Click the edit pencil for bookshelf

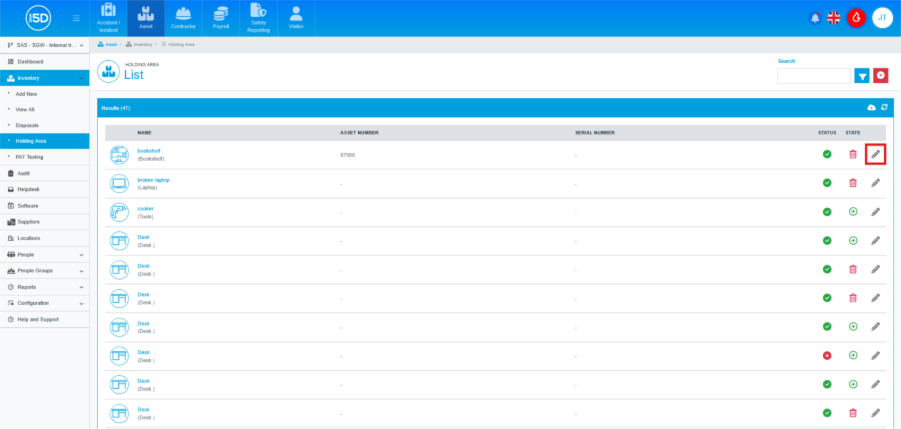[876, 154]
